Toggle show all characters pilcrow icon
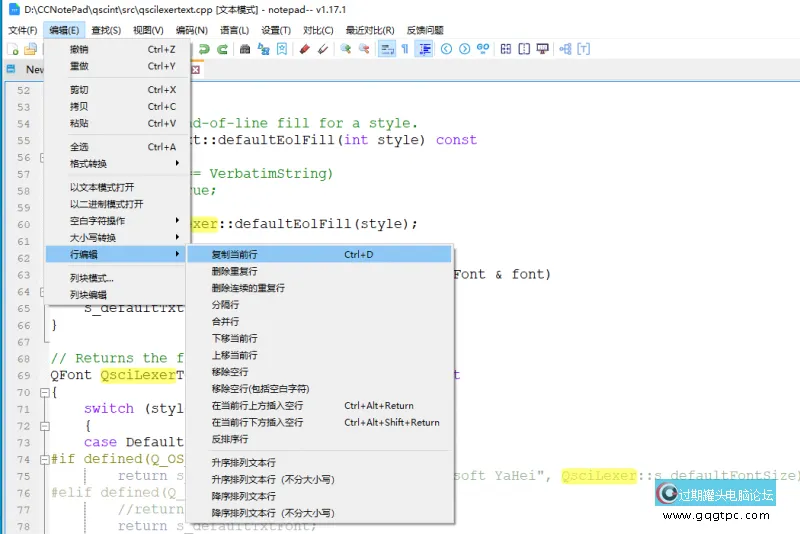Screen dimensions: 800x534 point(405,49)
